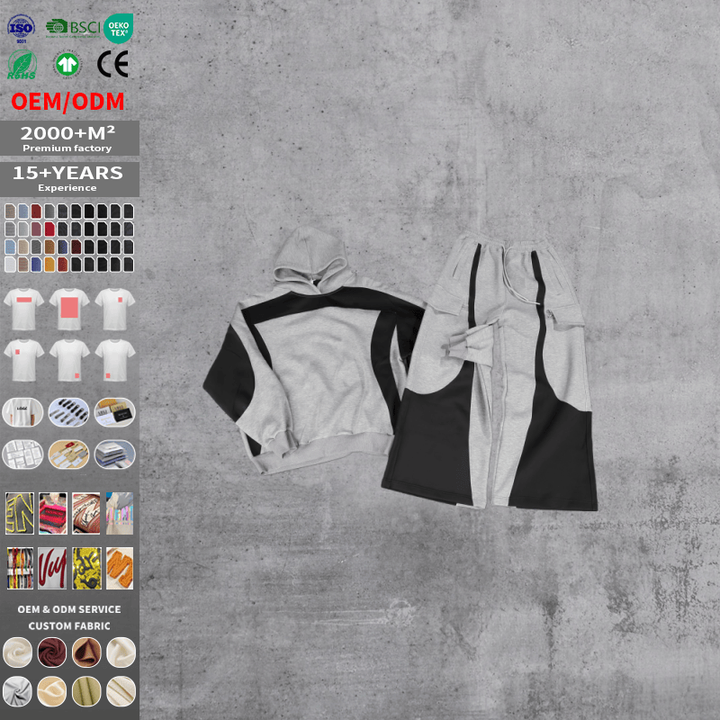Viewport: 720px width, 720px height.
Task: Open the holographic letter print sample
Action: (119, 513)
